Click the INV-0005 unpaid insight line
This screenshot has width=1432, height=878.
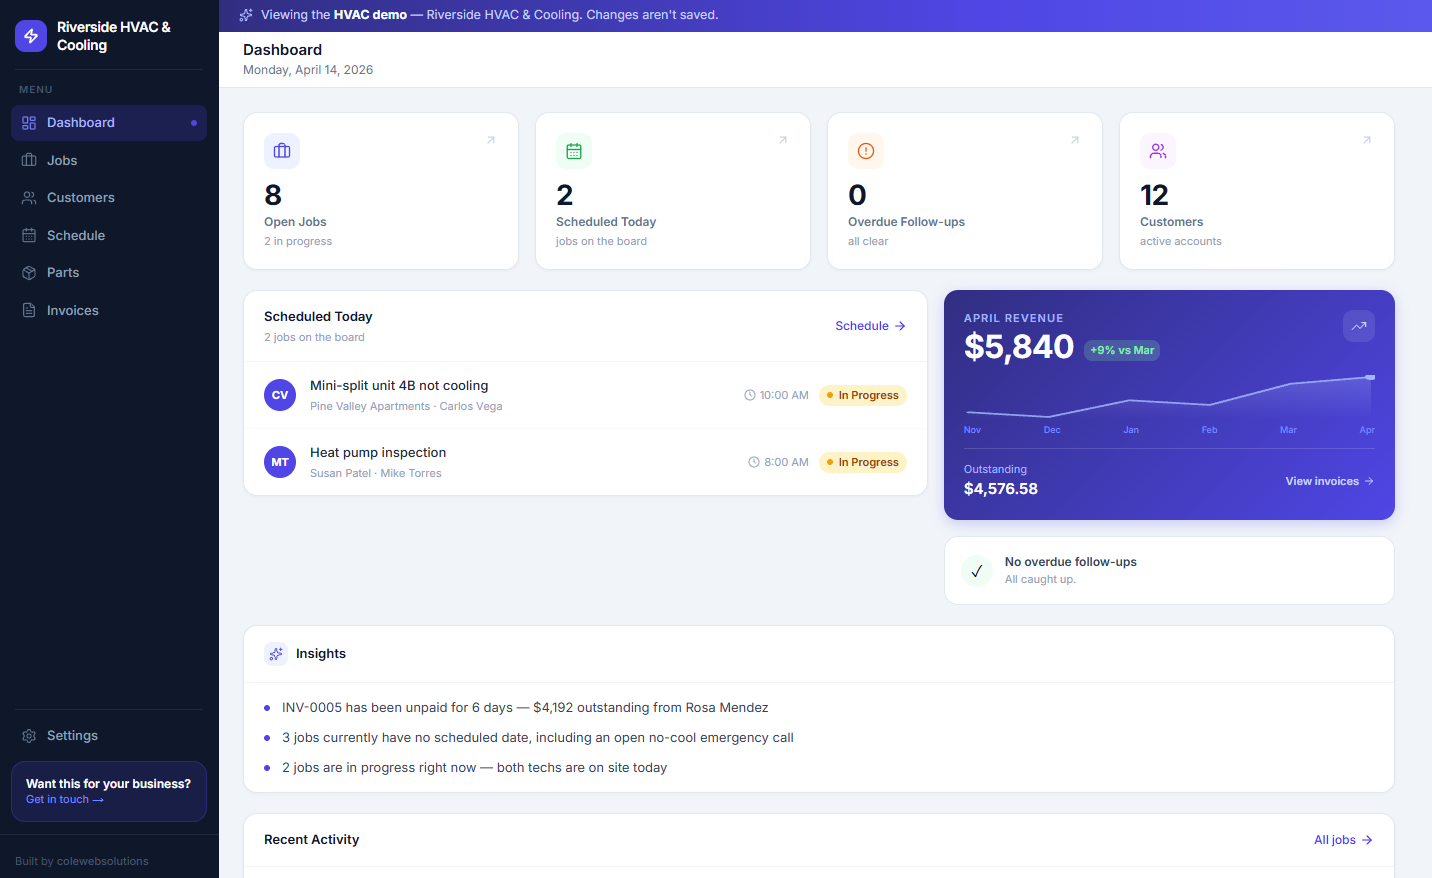525,708
